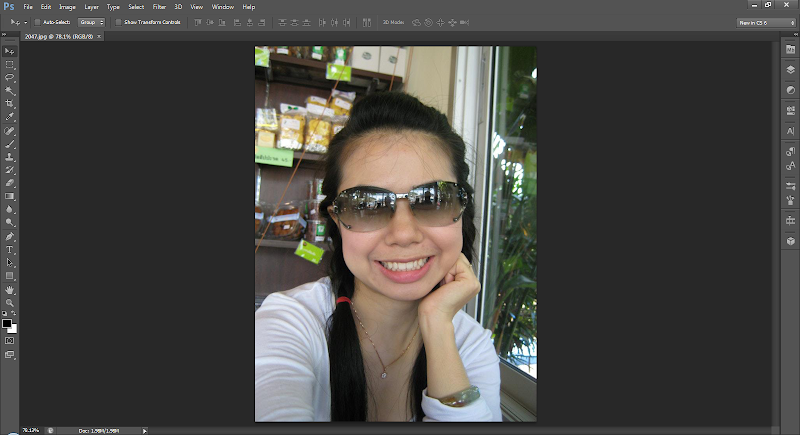Viewport: 800px width, 435px height.
Task: Open the Adjustments panel icon
Action: coord(790,90)
